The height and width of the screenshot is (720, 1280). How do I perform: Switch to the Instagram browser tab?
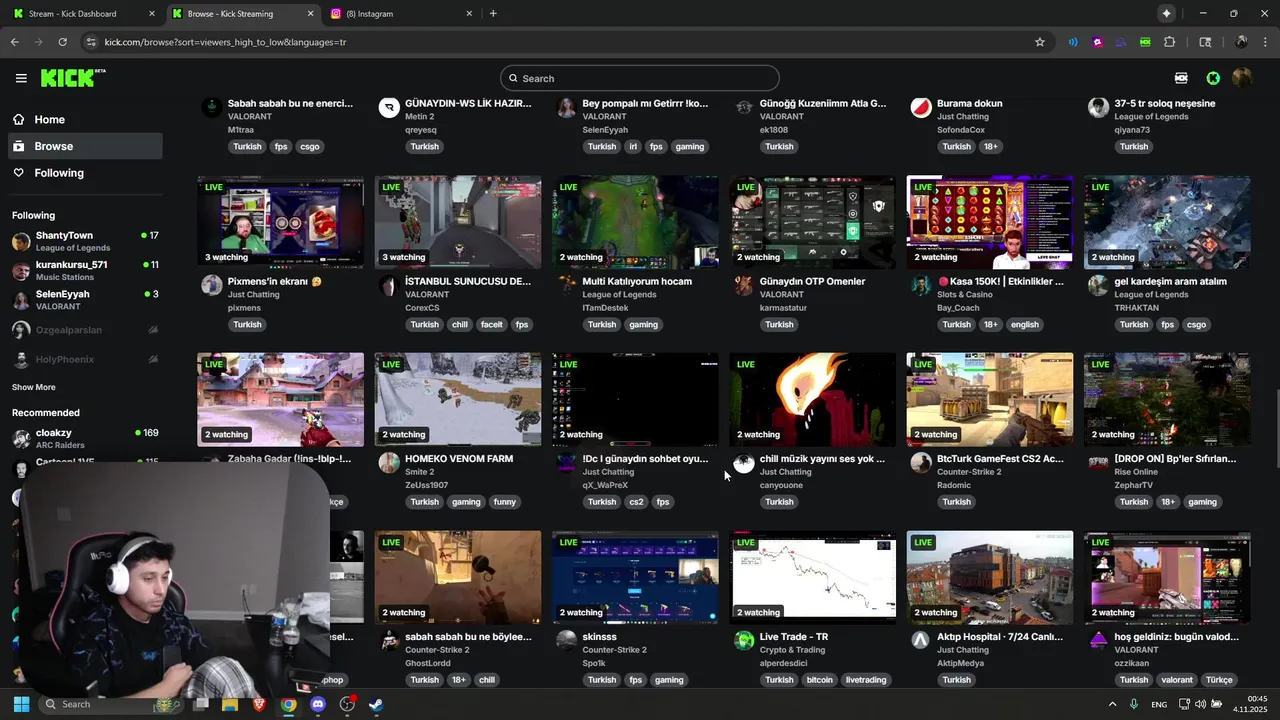(400, 13)
